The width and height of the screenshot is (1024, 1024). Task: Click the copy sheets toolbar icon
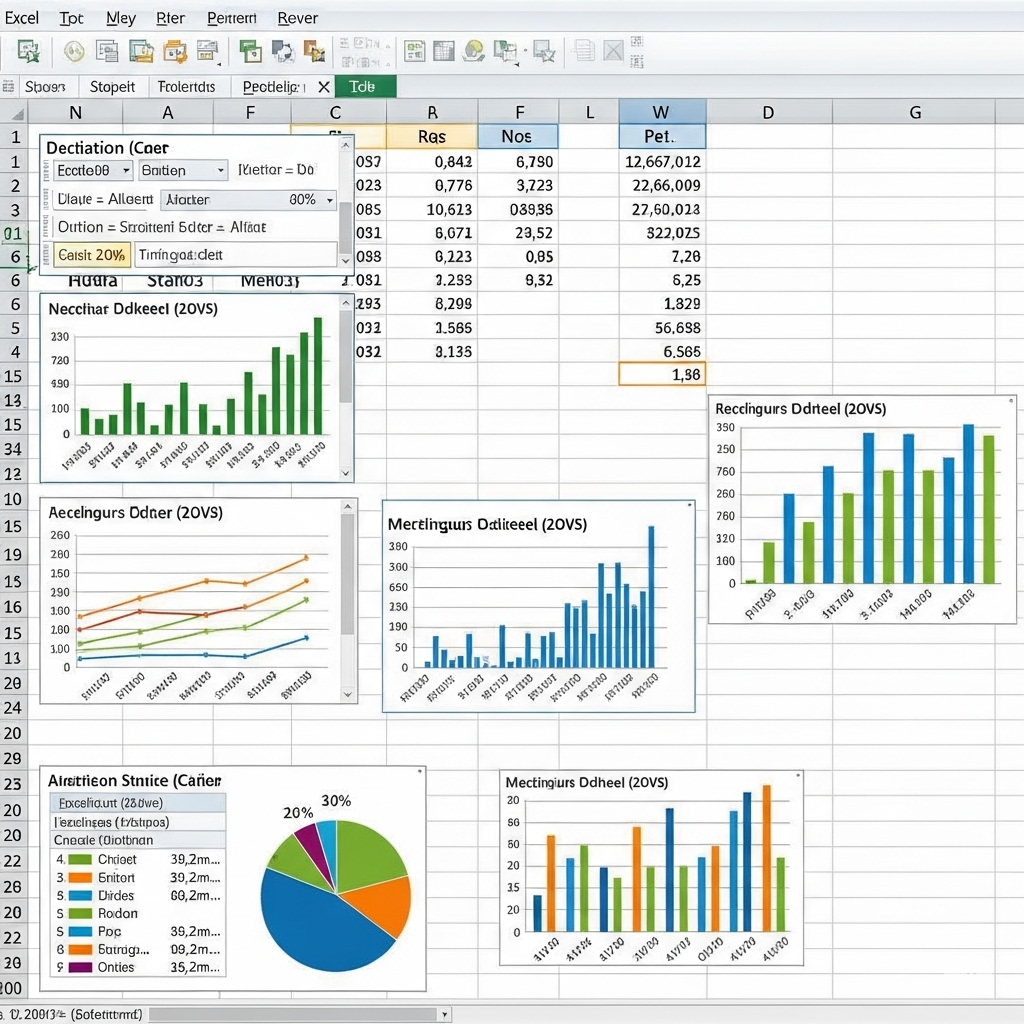pyautogui.click(x=506, y=52)
